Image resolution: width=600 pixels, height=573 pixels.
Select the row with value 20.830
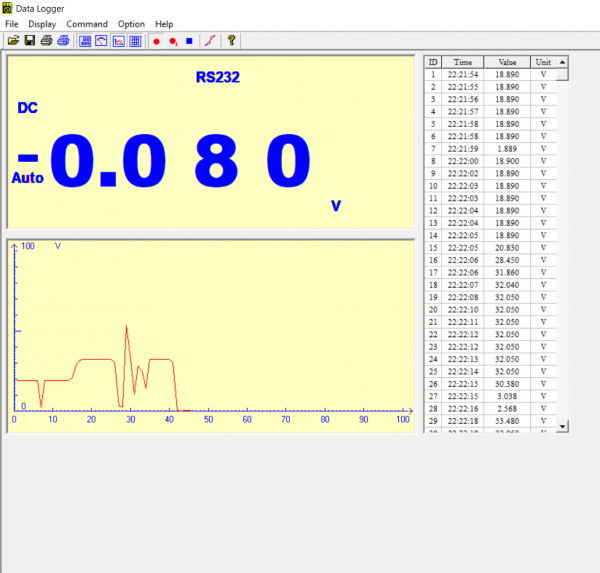pyautogui.click(x=490, y=248)
